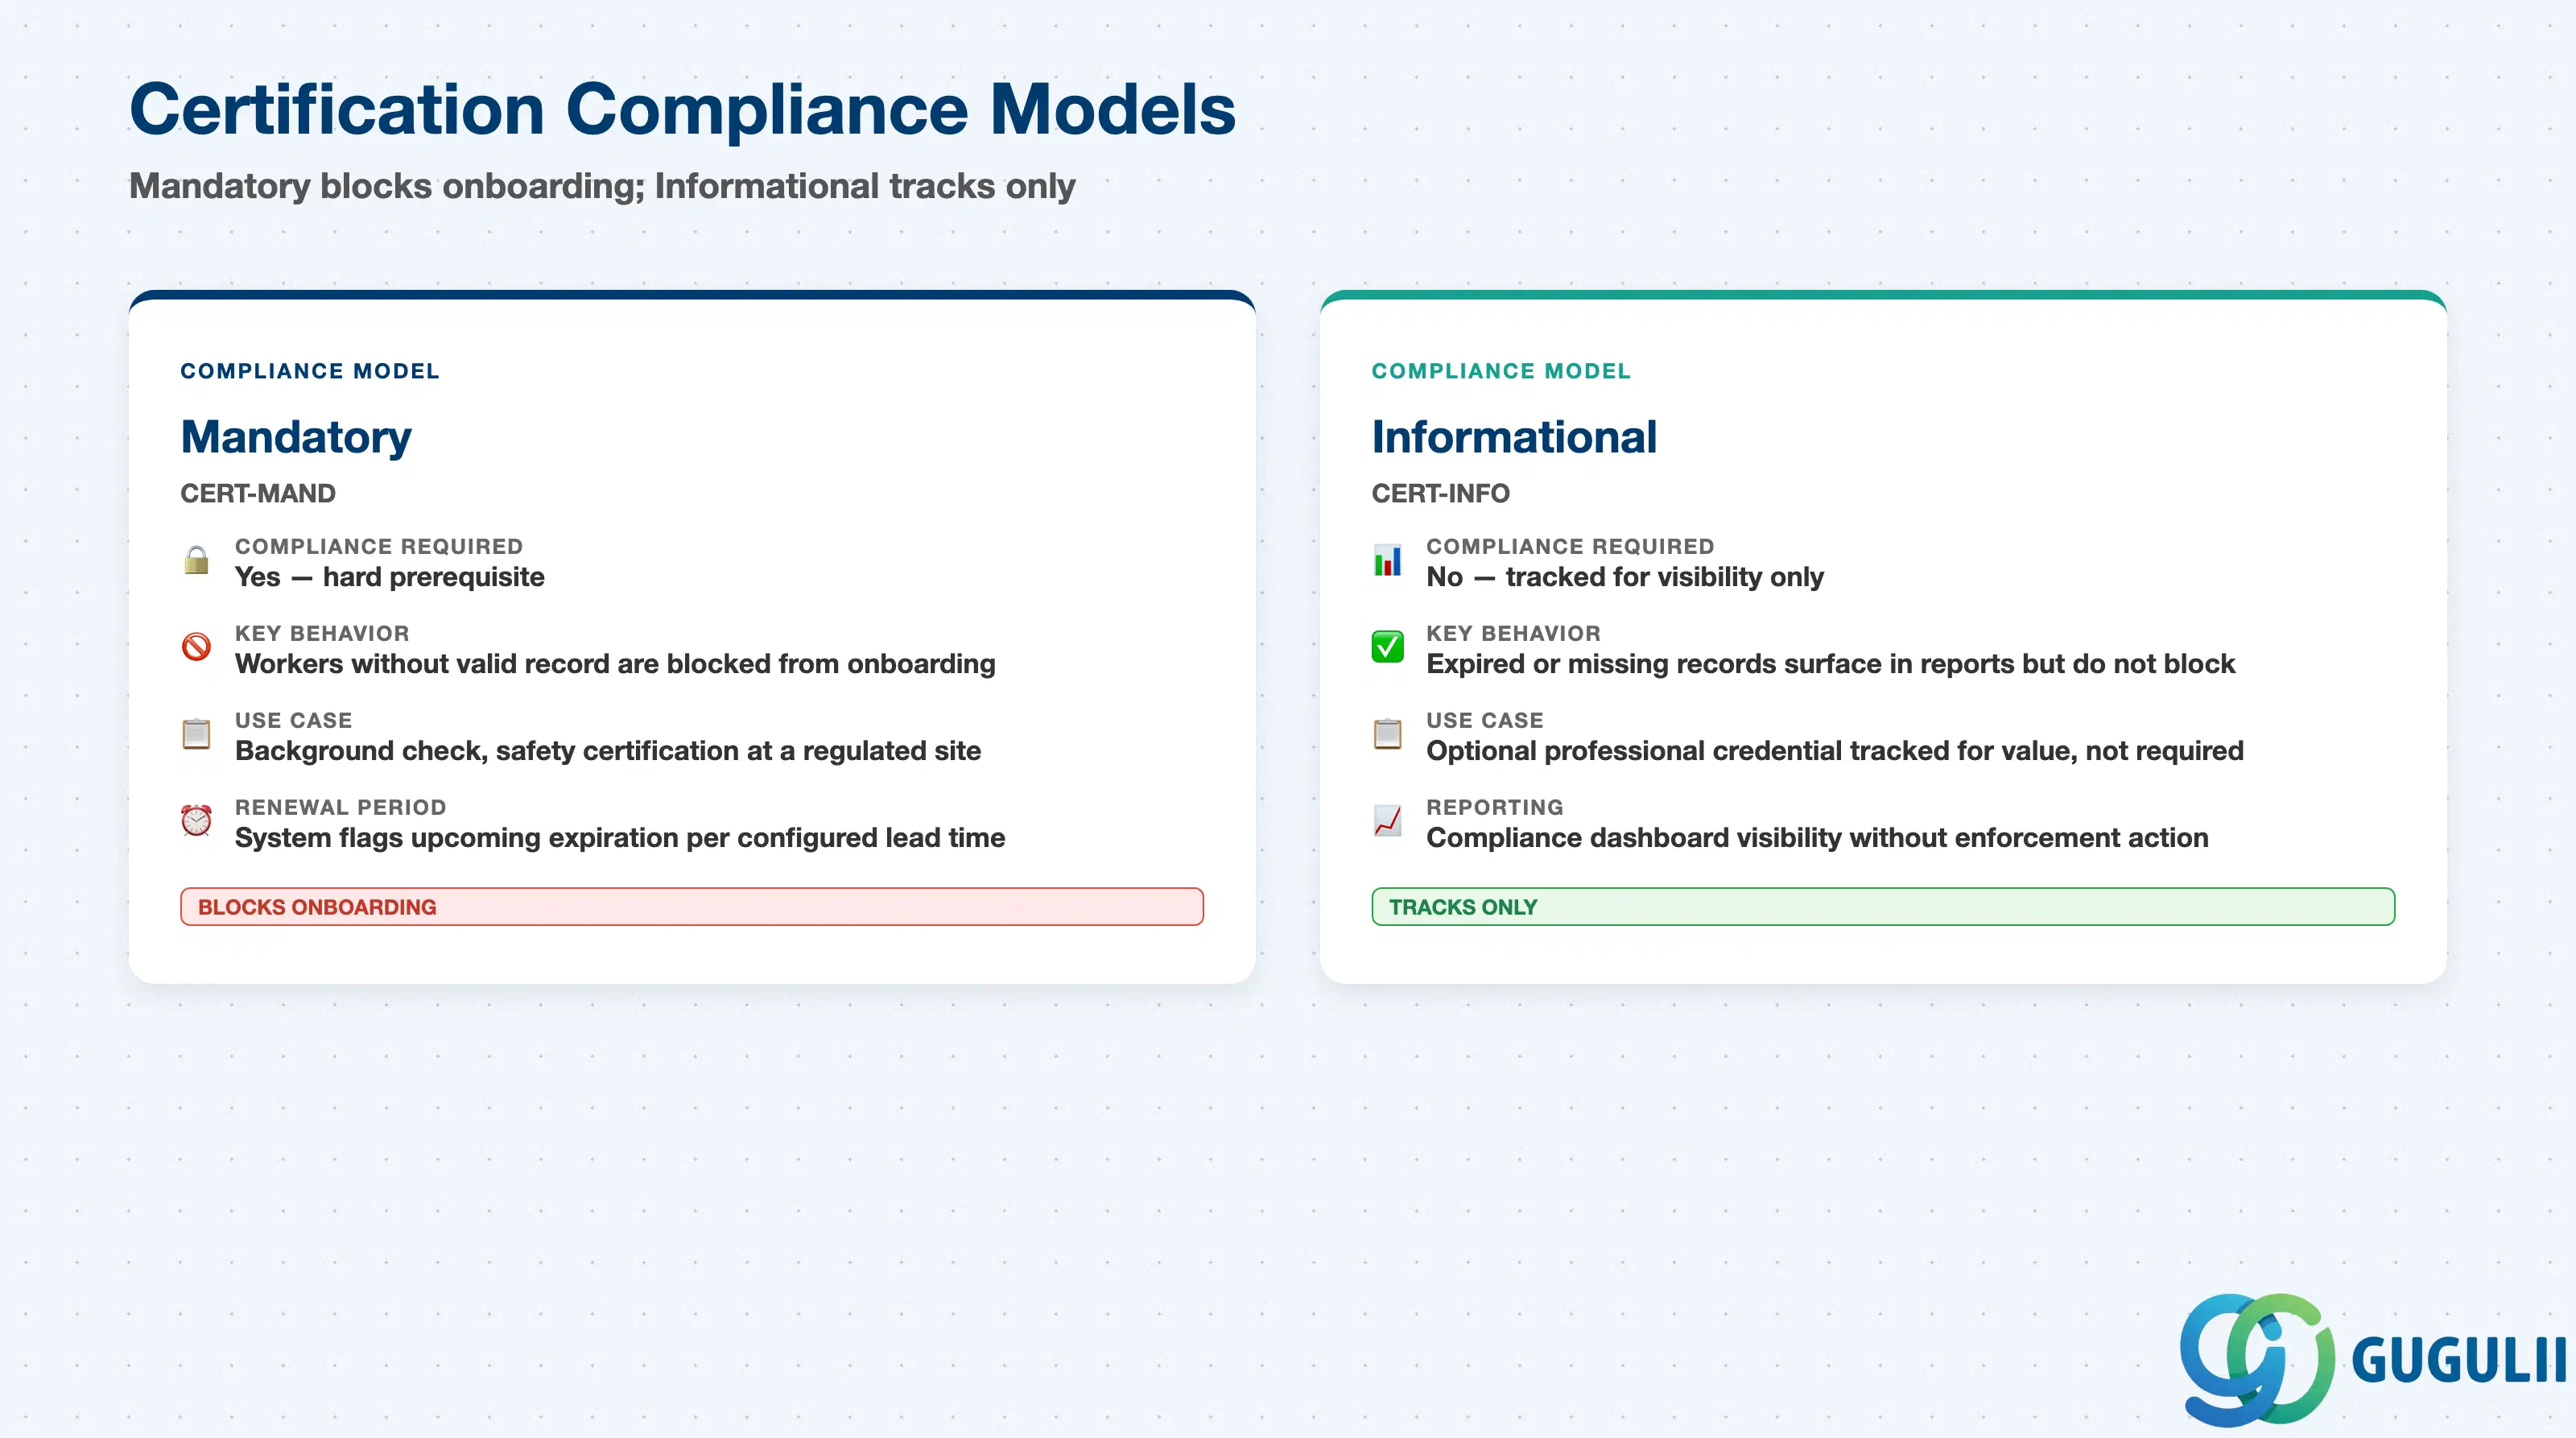Click the RENEWAL PERIOD label
The image size is (2576, 1438).
[x=341, y=807]
